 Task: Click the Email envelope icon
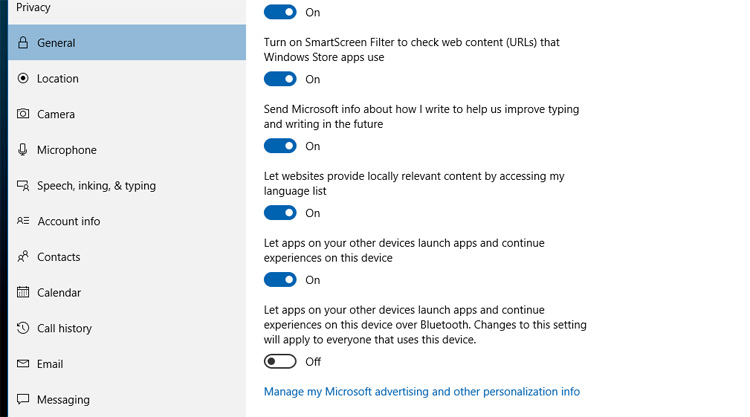tap(23, 364)
